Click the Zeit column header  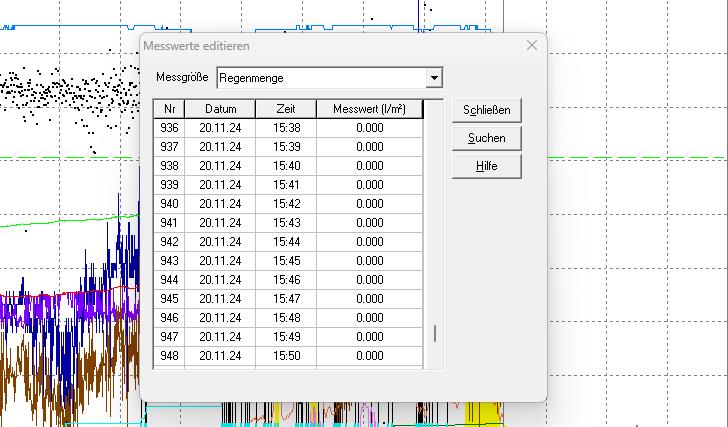pos(285,109)
